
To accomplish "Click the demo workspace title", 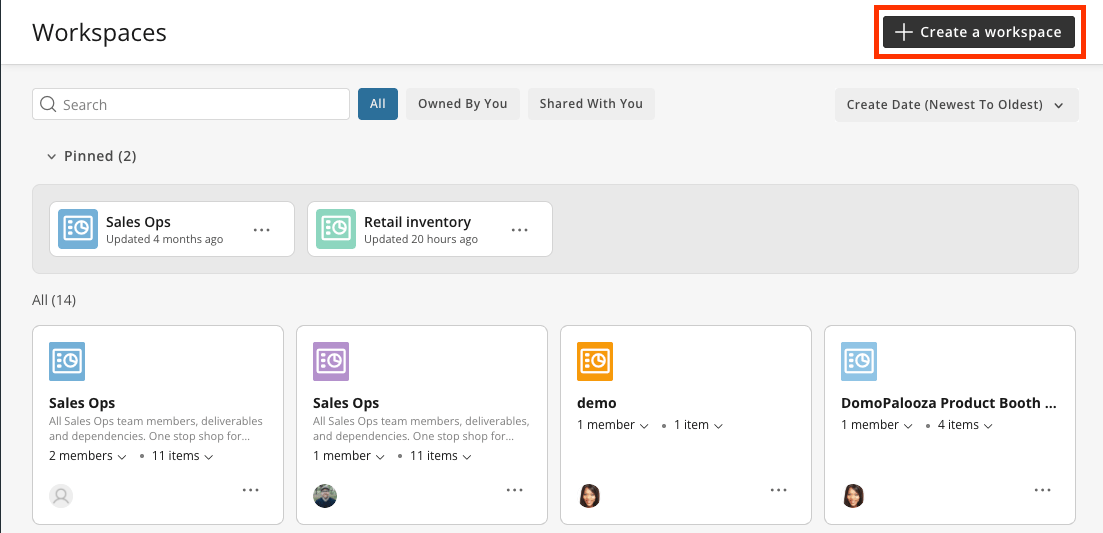I will coord(597,404).
